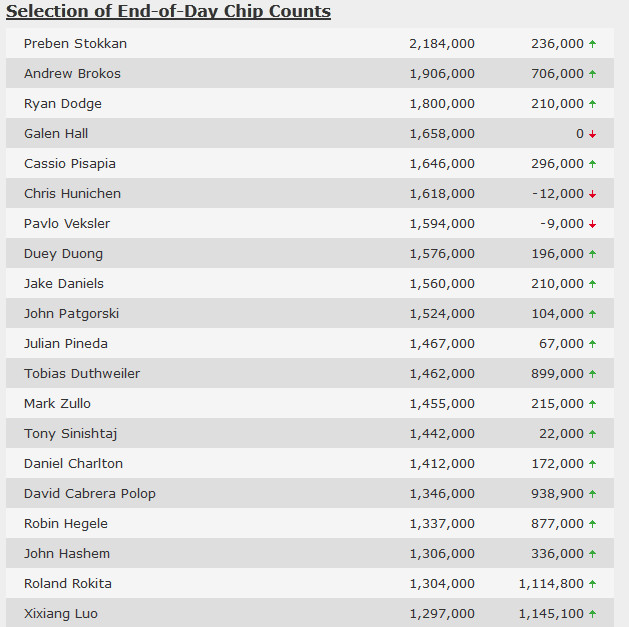This screenshot has width=629, height=627.
Task: Click green arrow beside Tobias Duthweiler's 899,000
Action: point(592,374)
